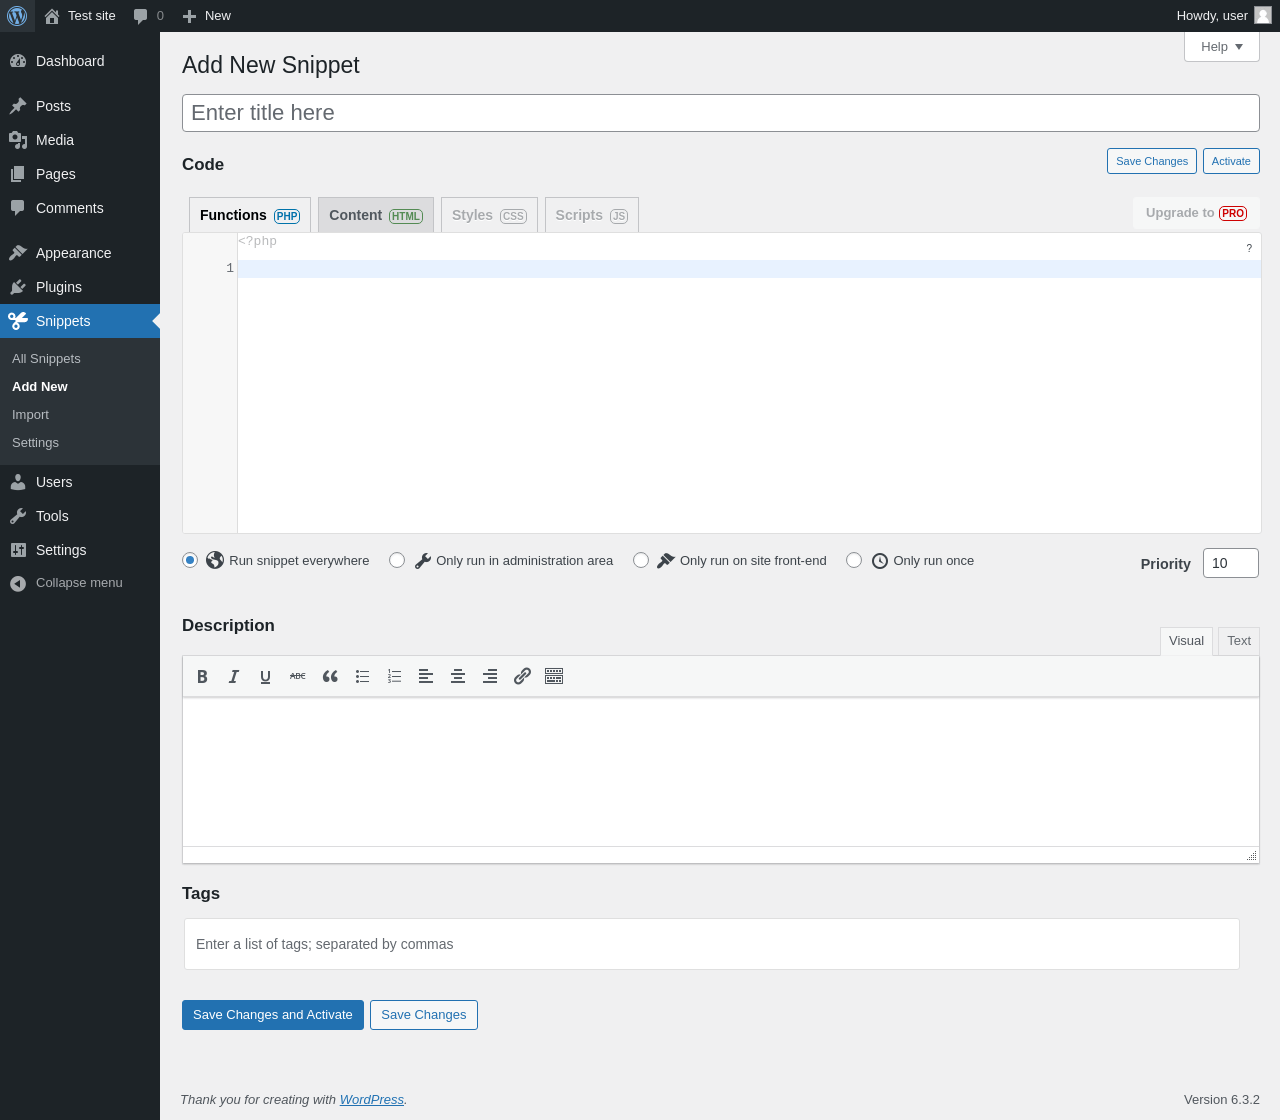Screen dimensions: 1280x1120
Task: Click the keyboard icon in the toolbar
Action: (554, 677)
